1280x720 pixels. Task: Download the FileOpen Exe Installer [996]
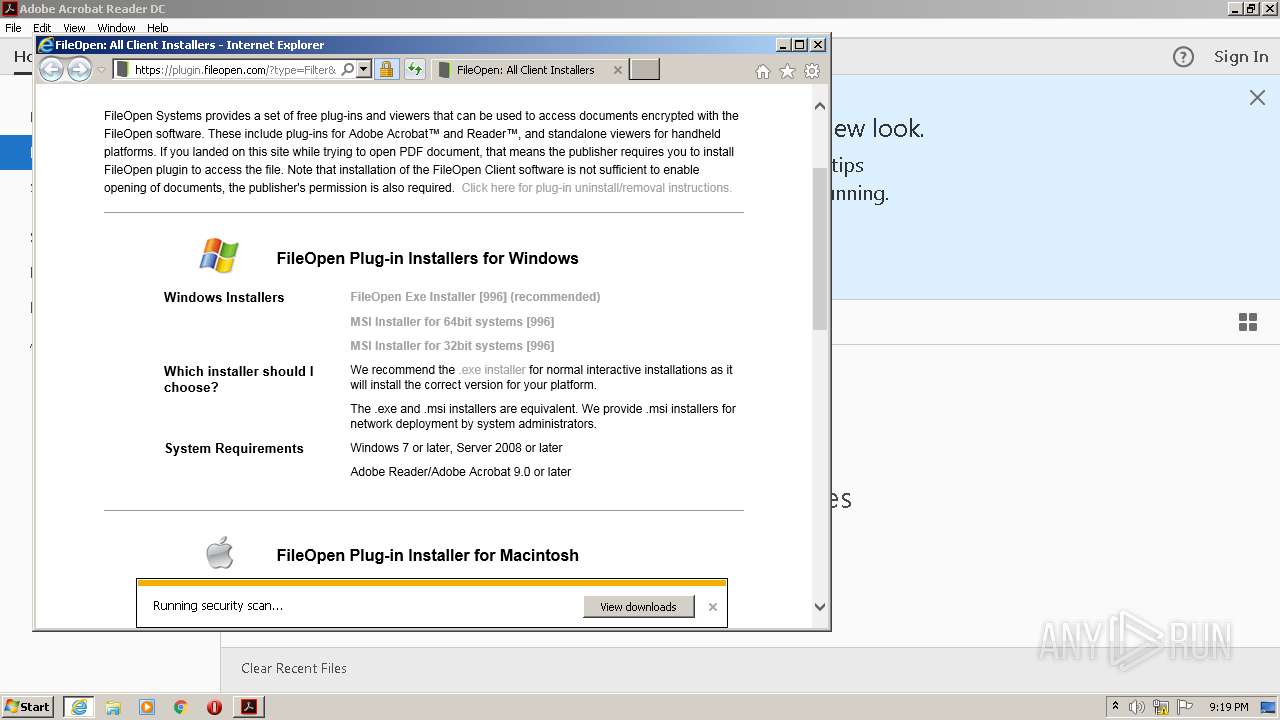pos(475,297)
